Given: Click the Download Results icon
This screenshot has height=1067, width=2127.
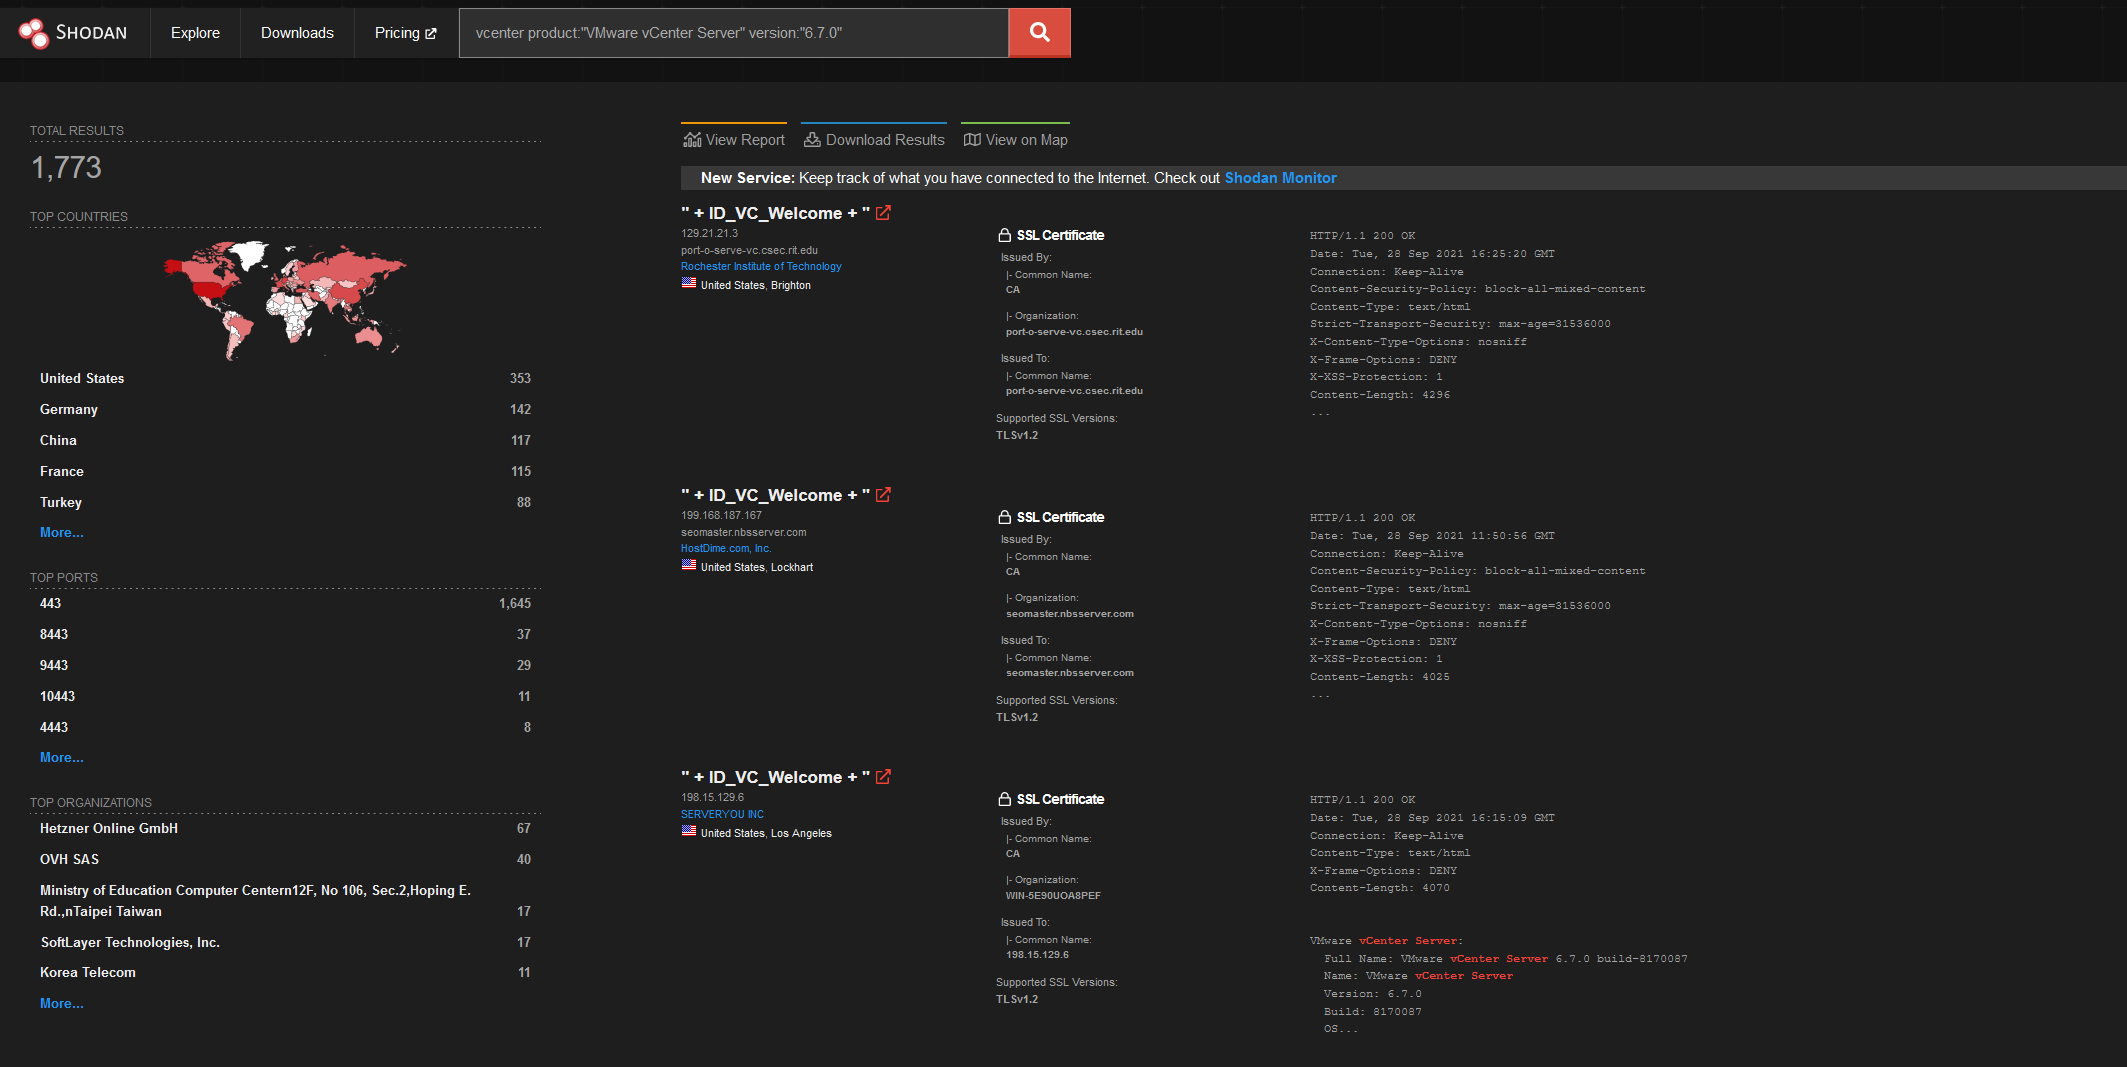Looking at the screenshot, I should 812,140.
